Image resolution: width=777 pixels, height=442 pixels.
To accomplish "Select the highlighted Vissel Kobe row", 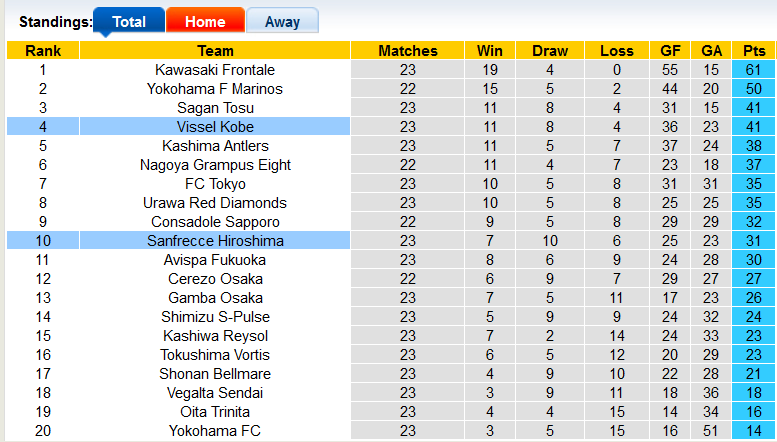I will pos(215,127).
